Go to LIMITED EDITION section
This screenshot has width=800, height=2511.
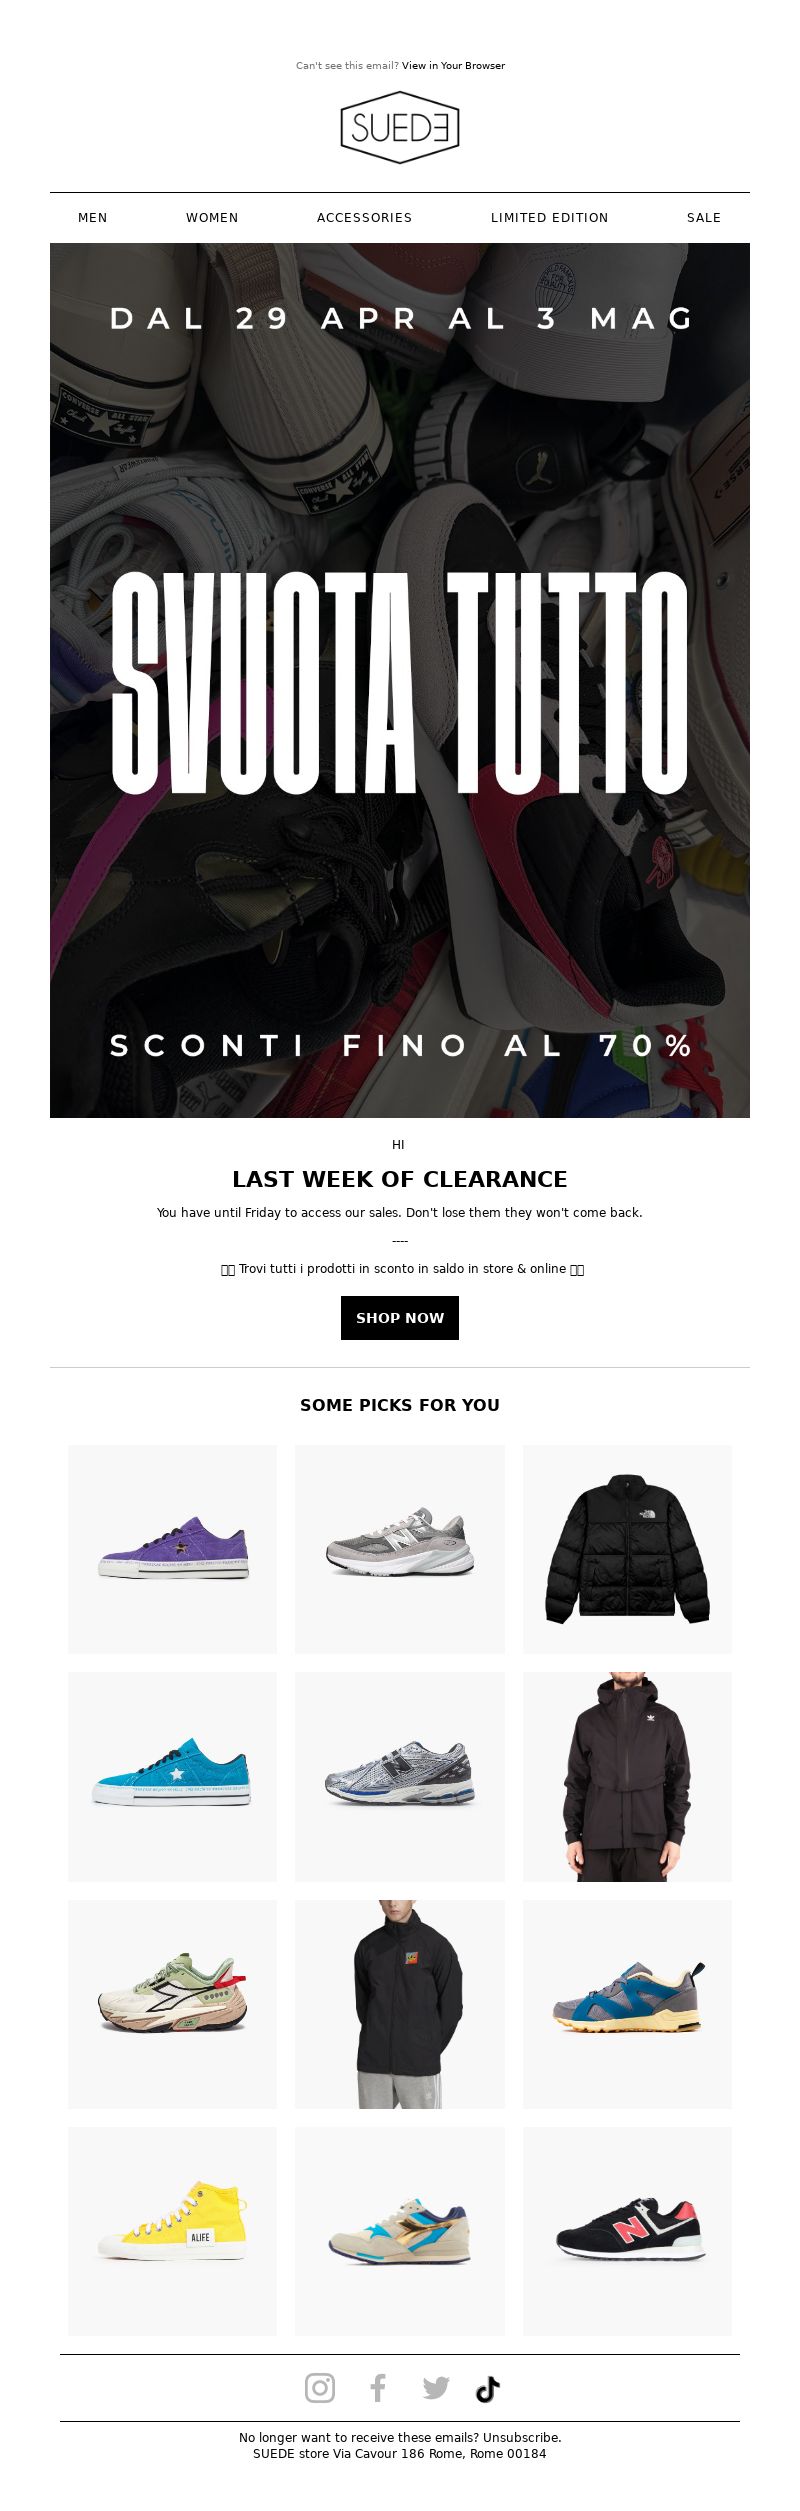tap(549, 218)
